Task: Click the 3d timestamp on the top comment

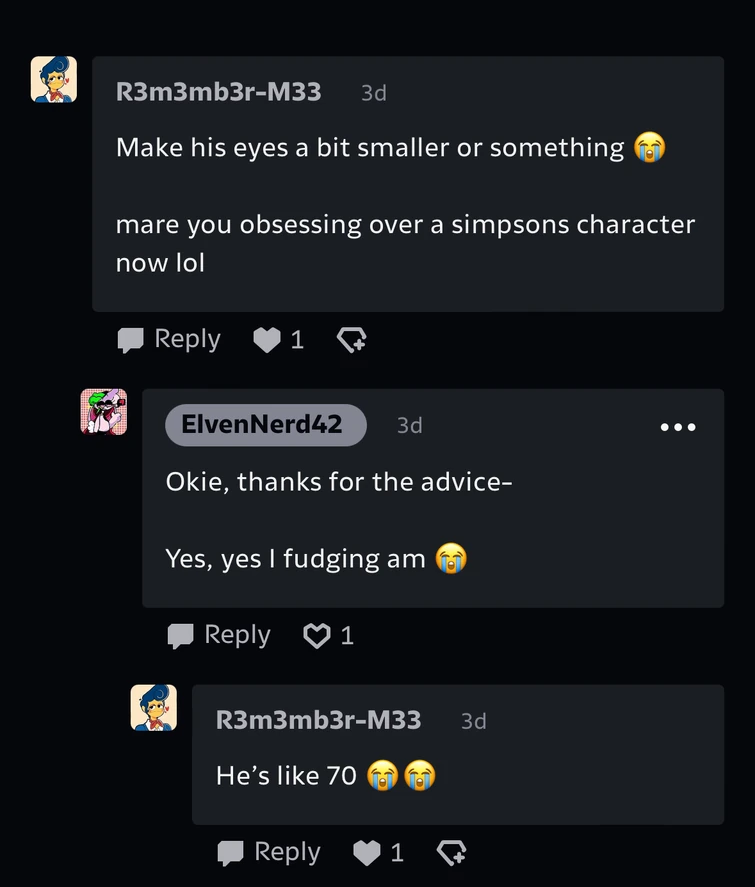Action: click(x=374, y=93)
